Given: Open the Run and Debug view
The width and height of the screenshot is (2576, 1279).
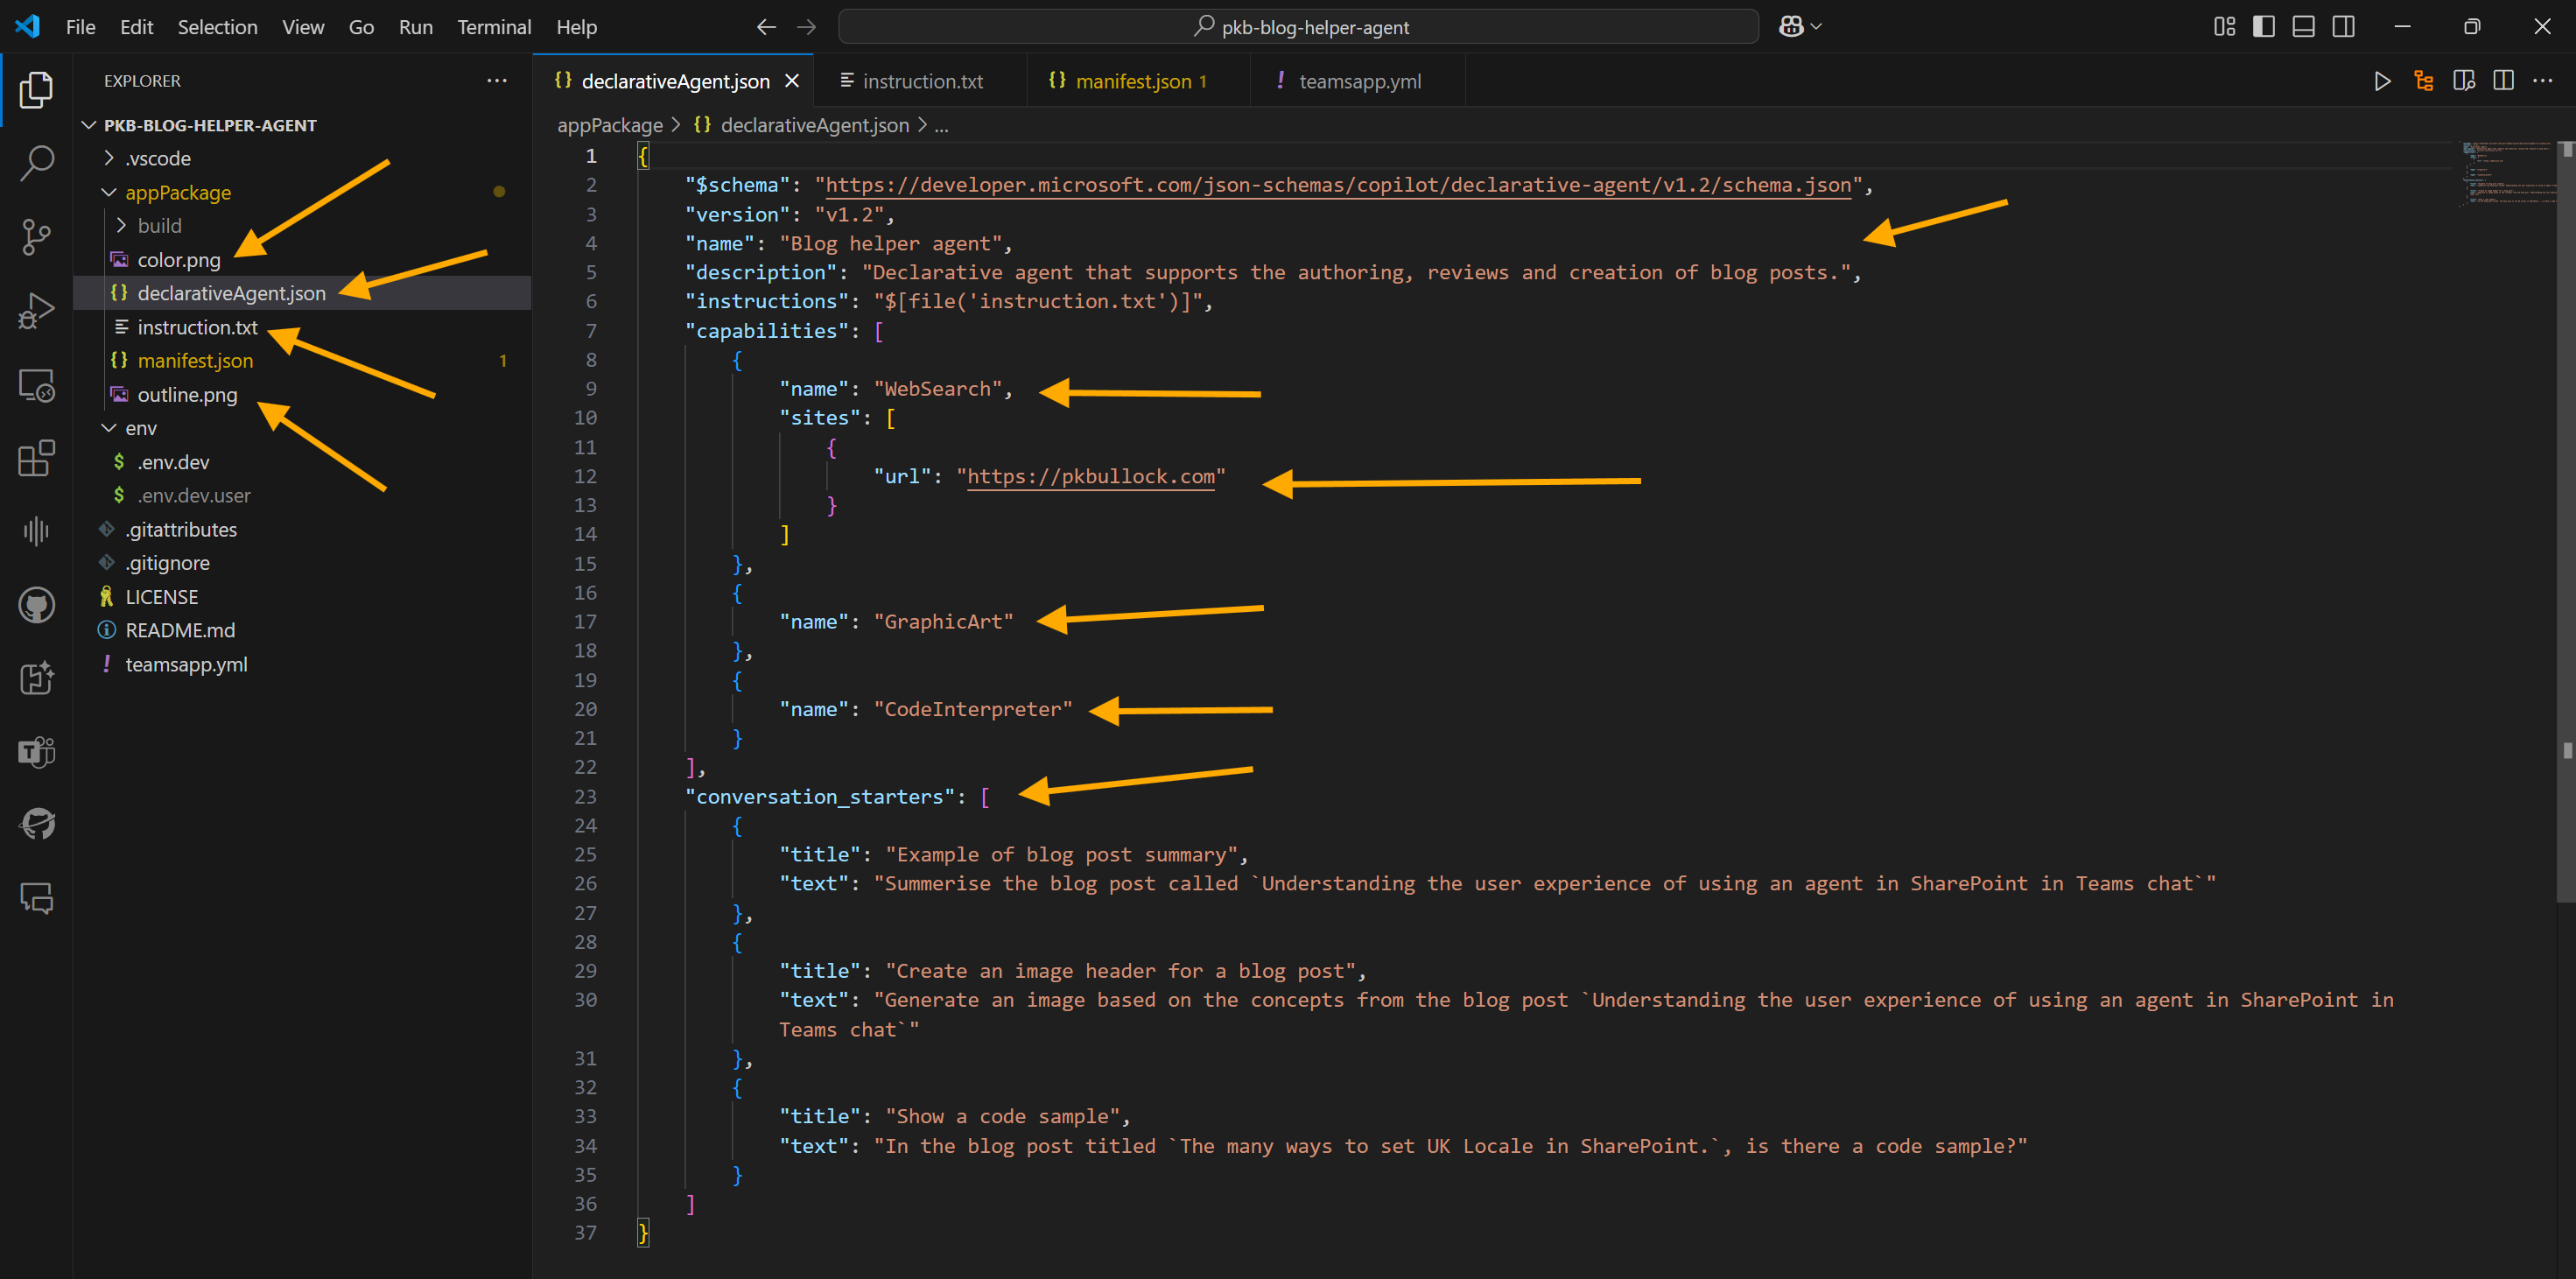Looking at the screenshot, I should (x=36, y=310).
